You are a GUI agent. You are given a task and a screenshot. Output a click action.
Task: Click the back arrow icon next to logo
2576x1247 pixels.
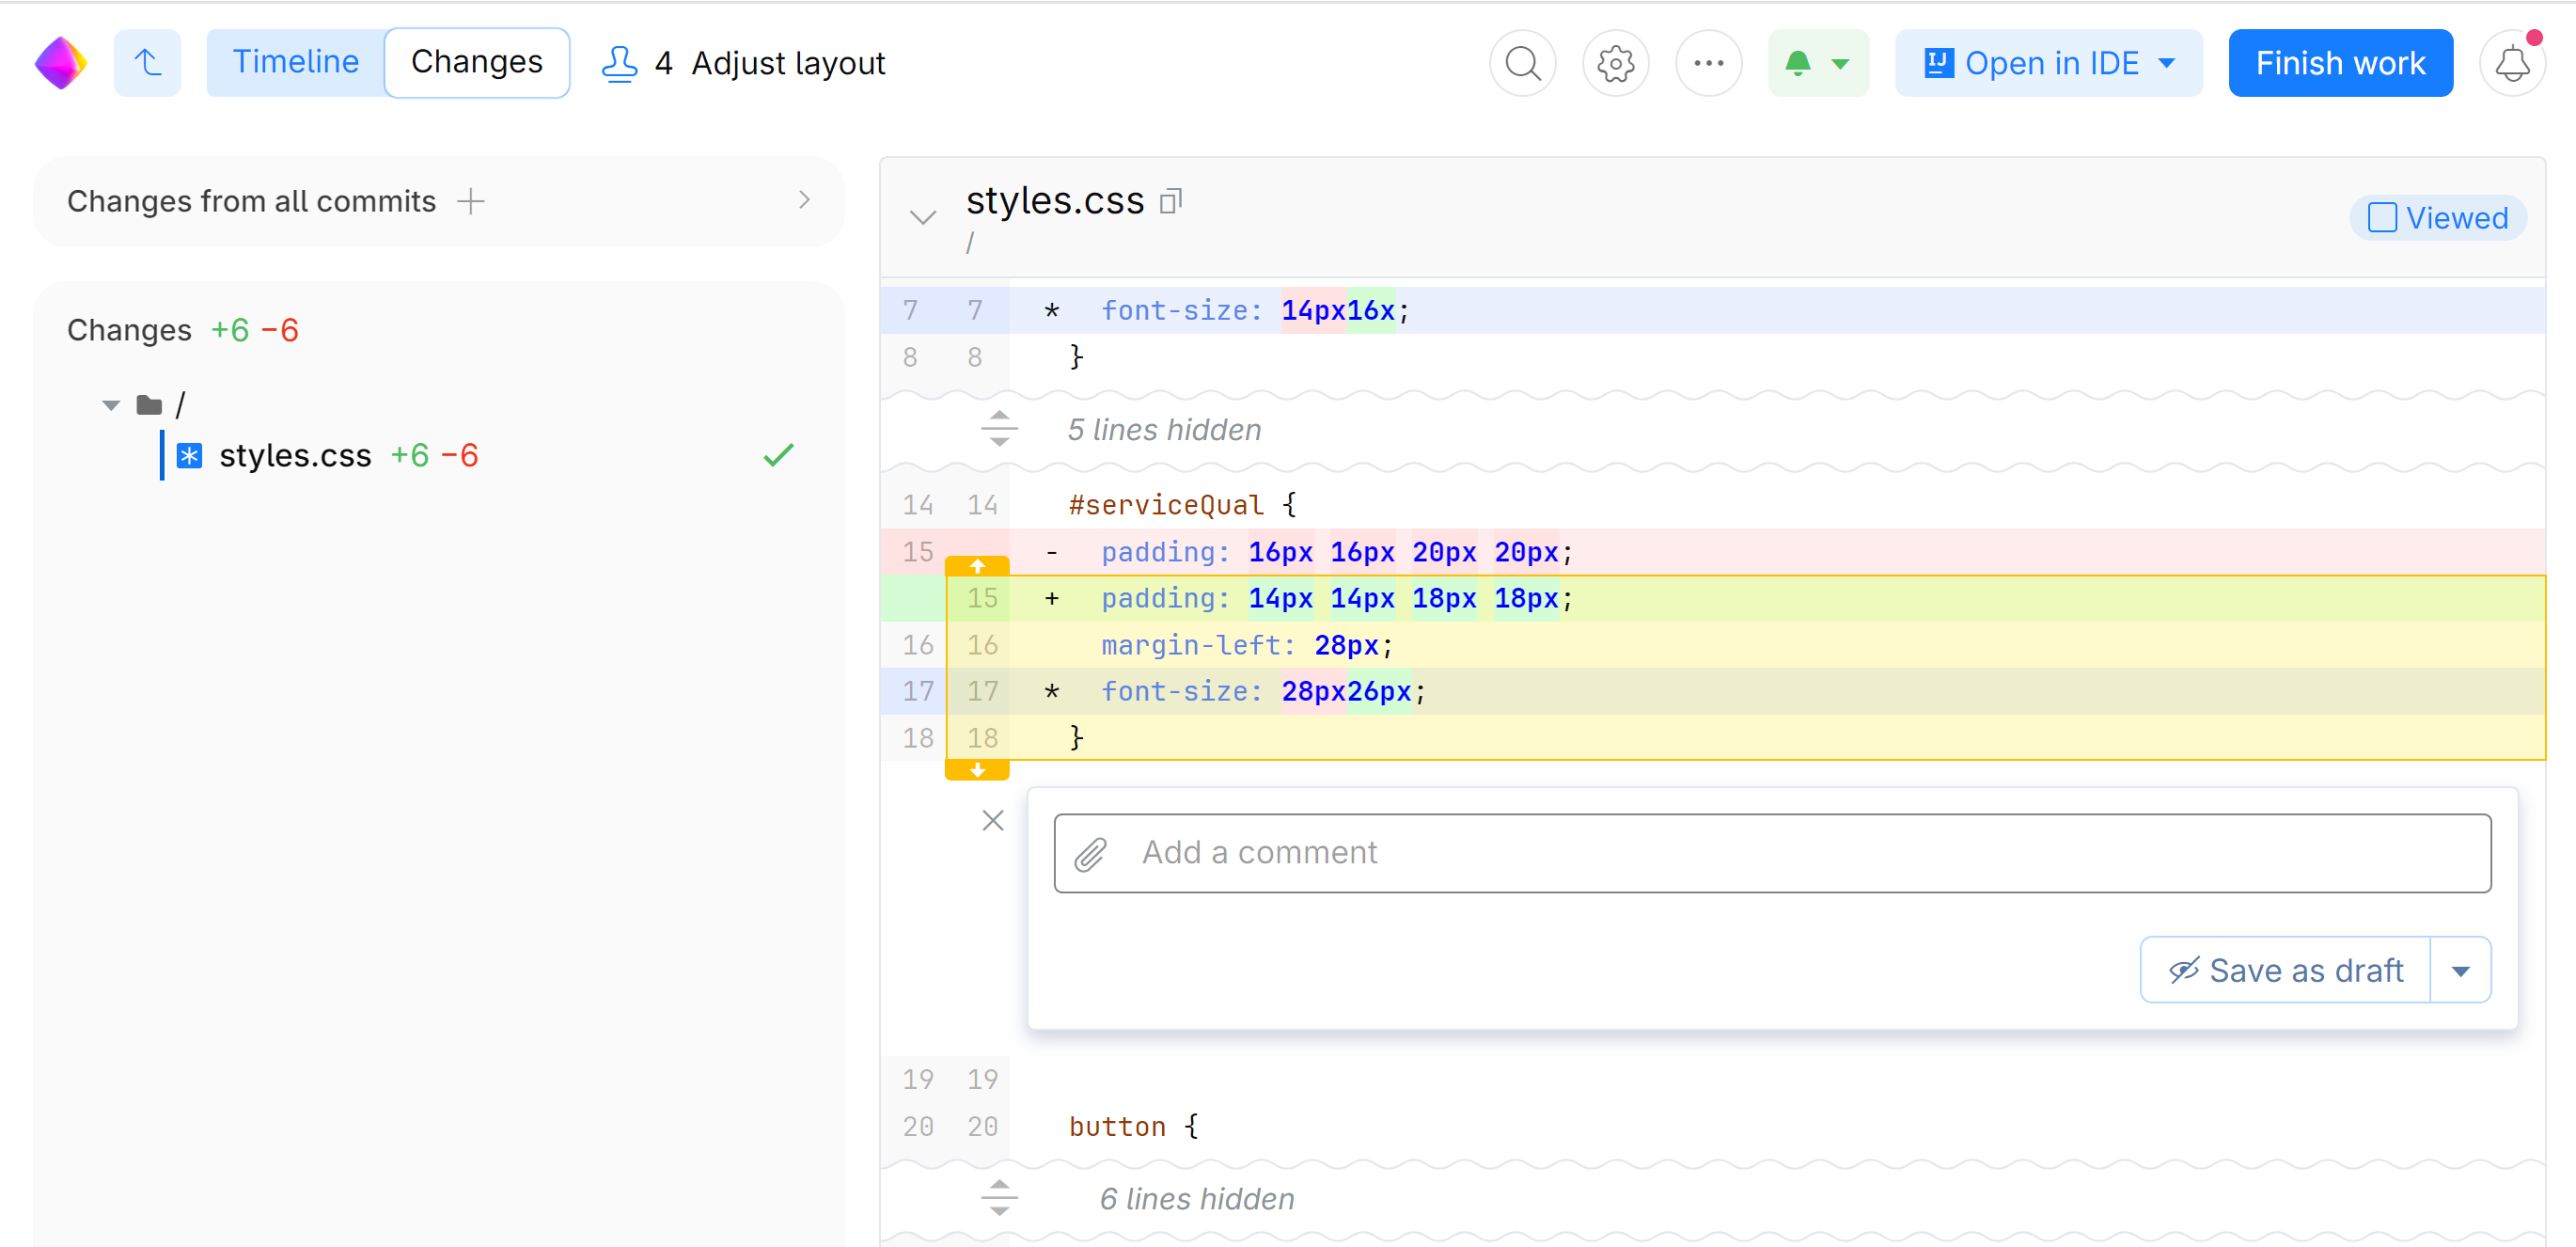click(x=147, y=63)
